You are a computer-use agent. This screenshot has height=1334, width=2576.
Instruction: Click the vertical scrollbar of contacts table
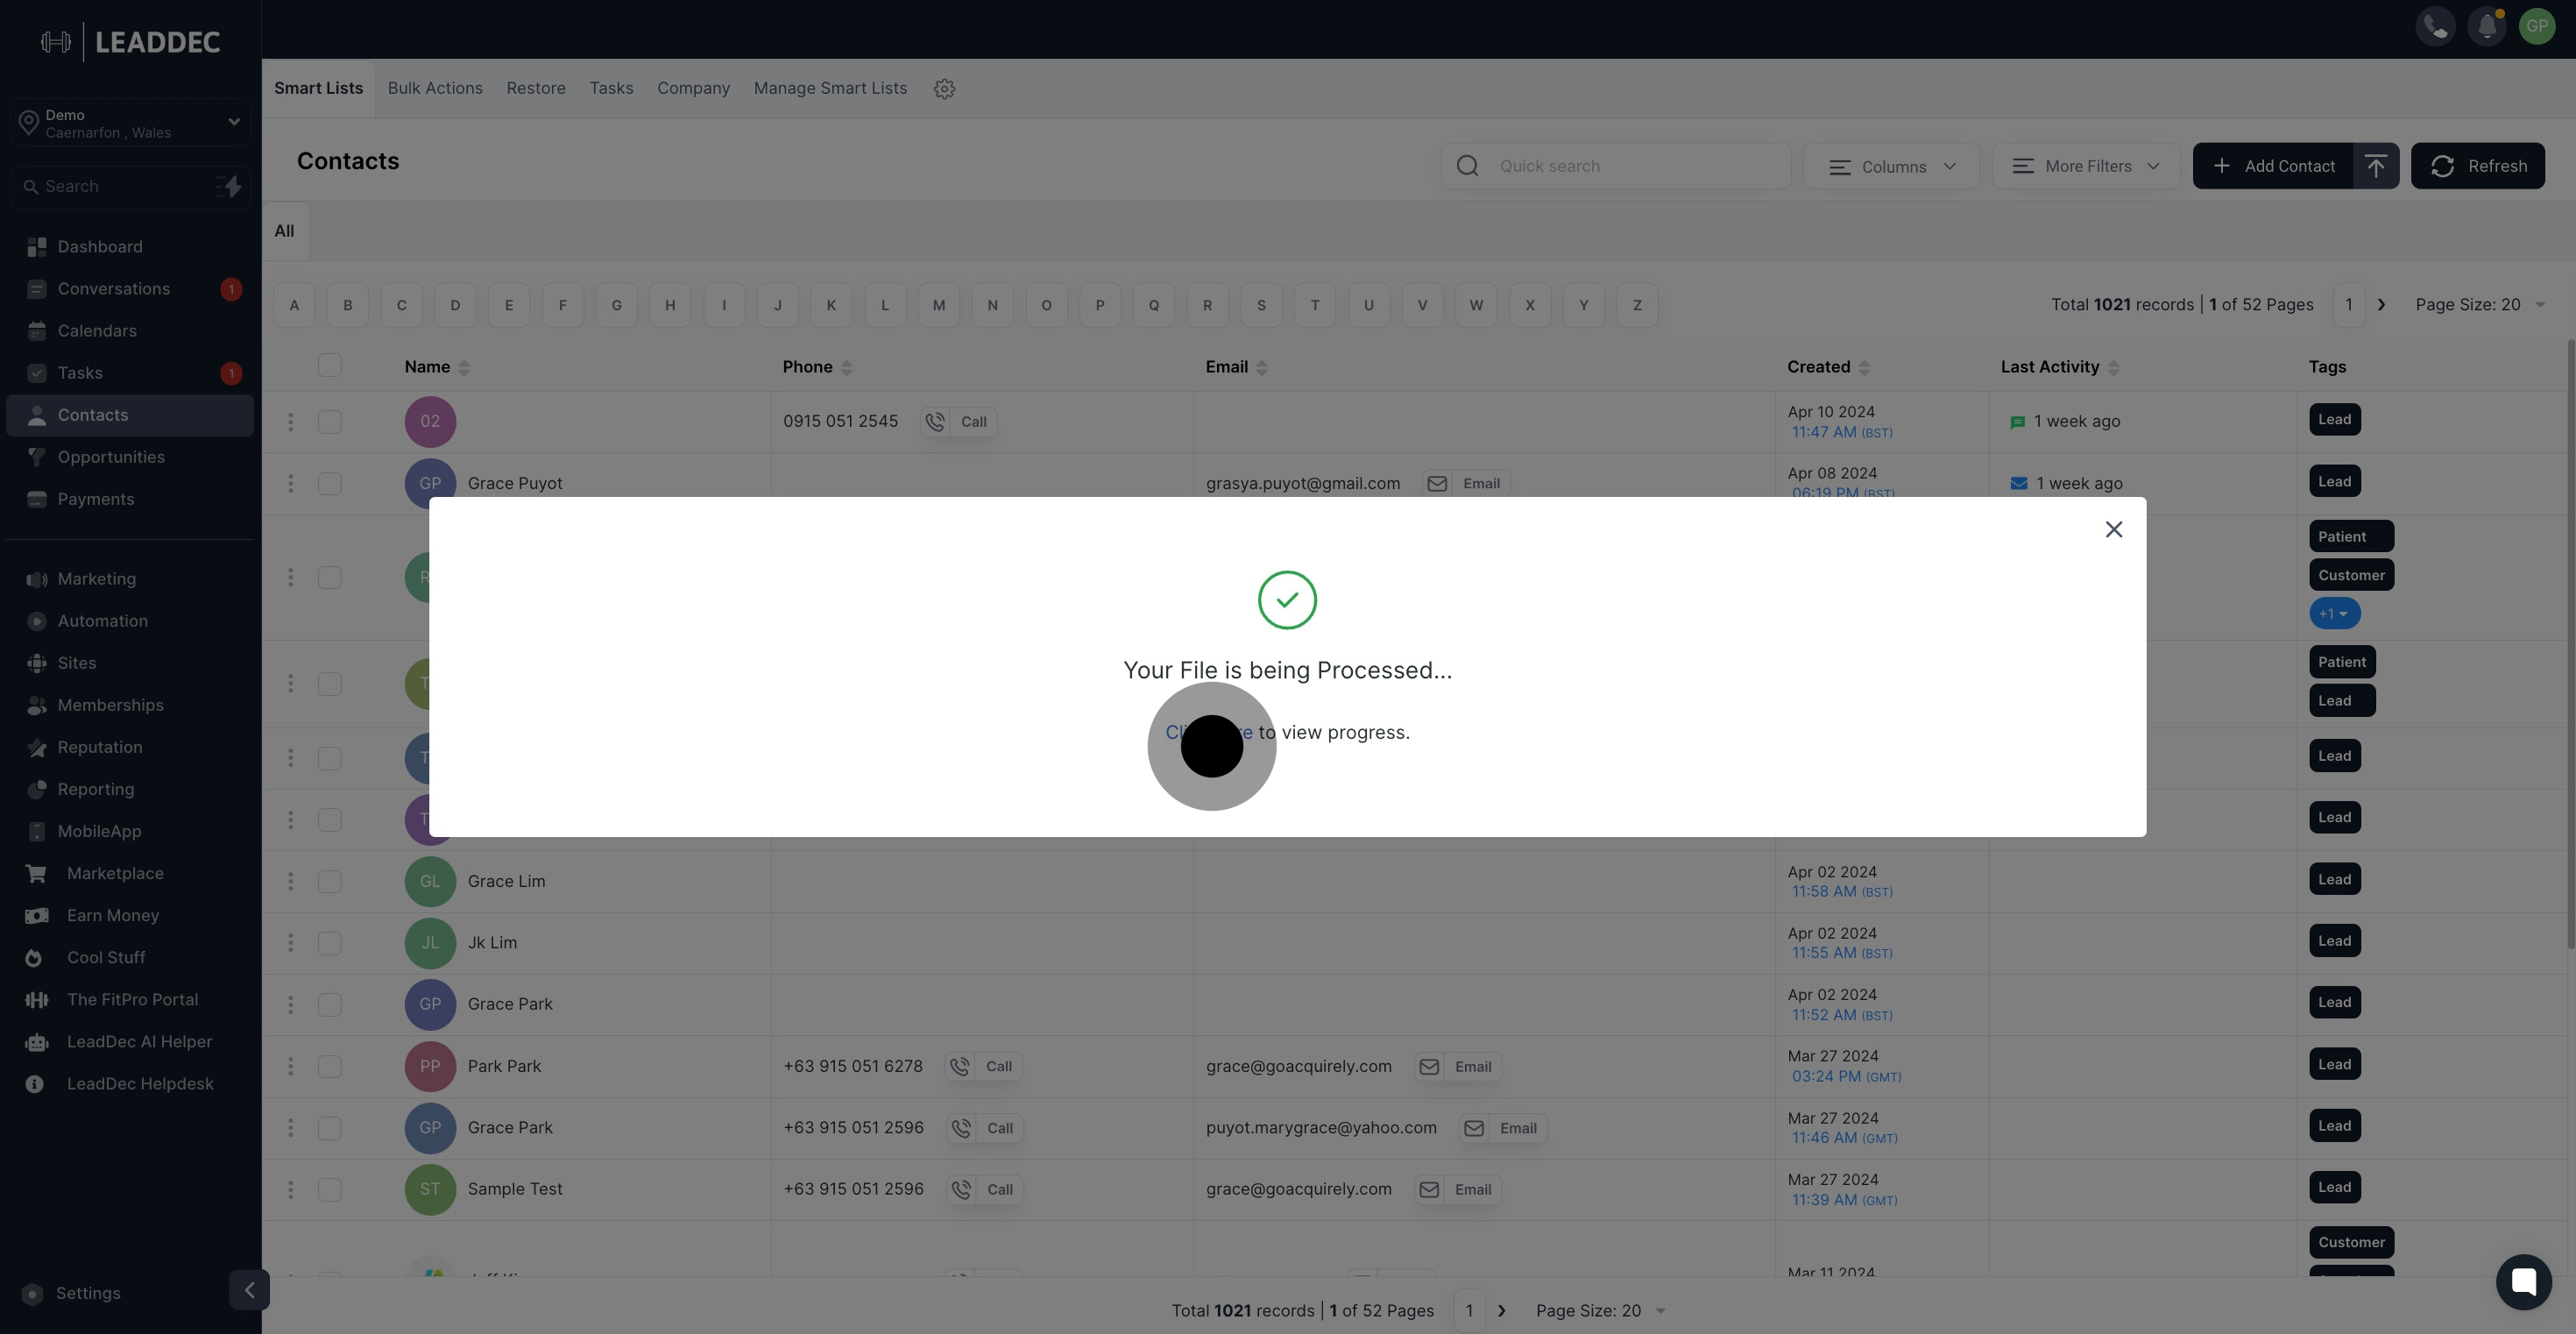click(x=2569, y=644)
